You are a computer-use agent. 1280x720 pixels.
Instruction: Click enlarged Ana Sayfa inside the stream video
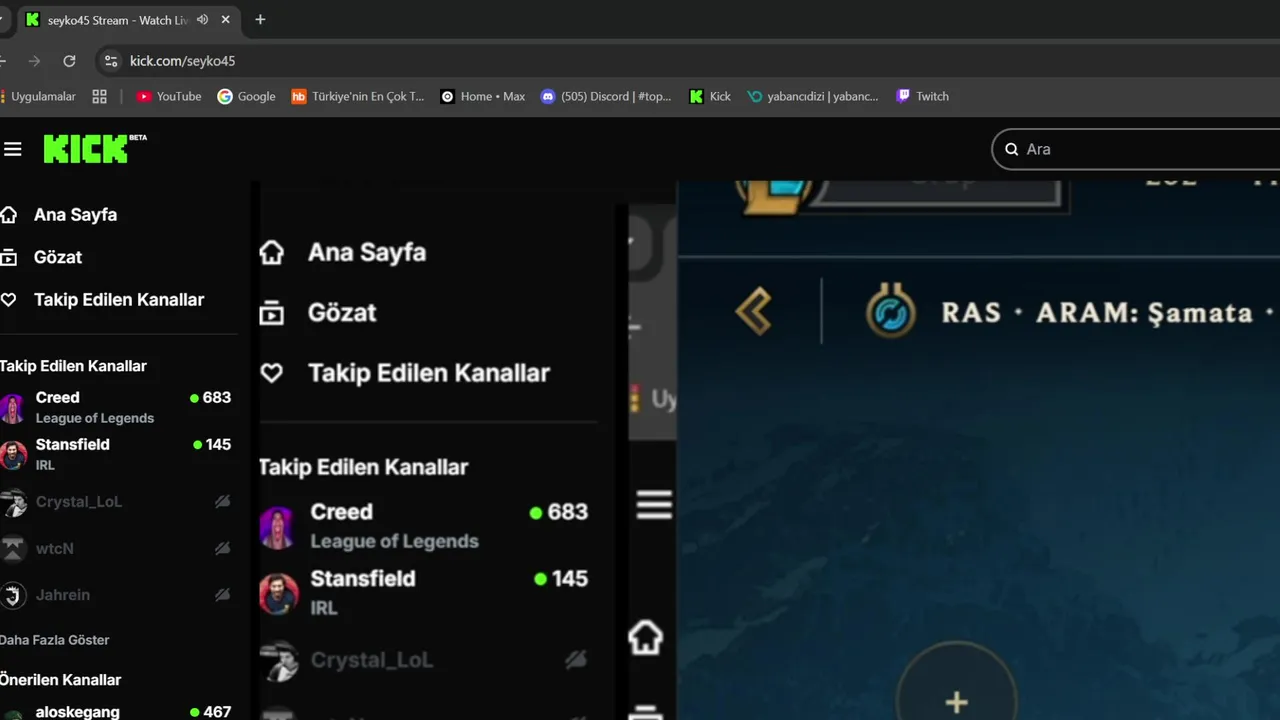[x=367, y=253]
